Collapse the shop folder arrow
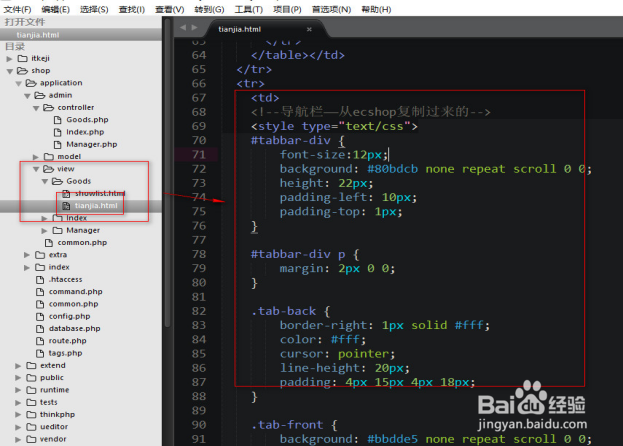The height and width of the screenshot is (446, 623). (10, 71)
